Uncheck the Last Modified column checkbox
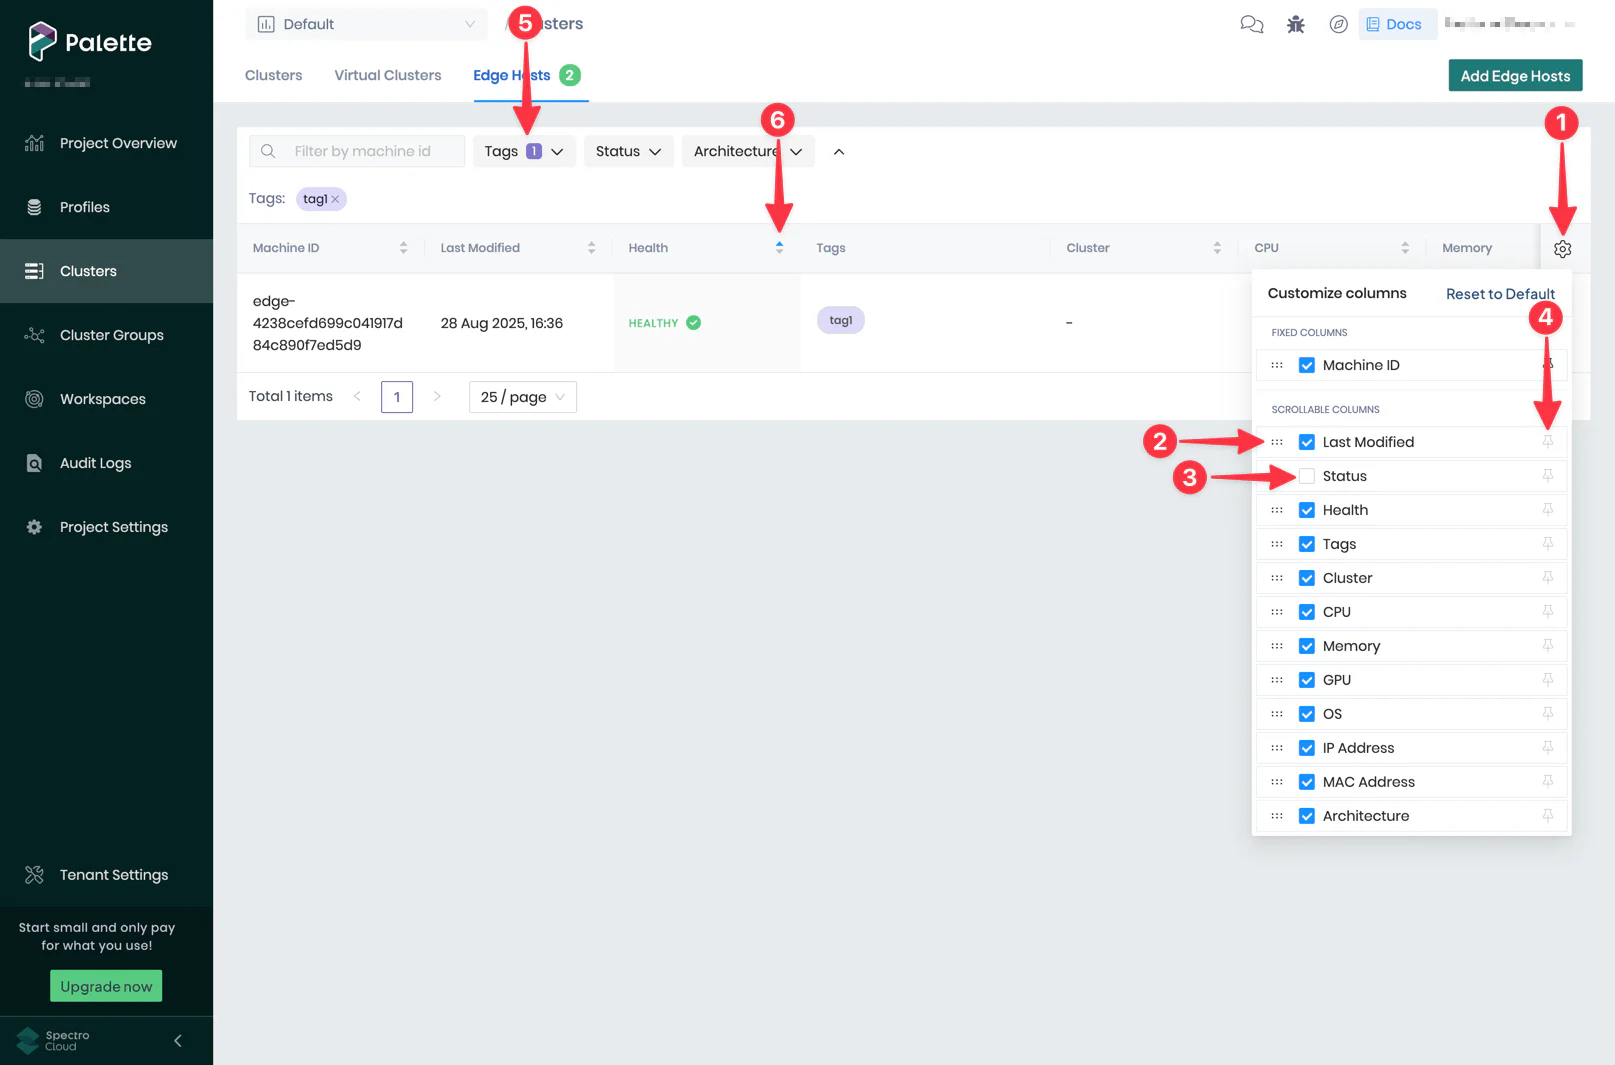 [x=1306, y=441]
